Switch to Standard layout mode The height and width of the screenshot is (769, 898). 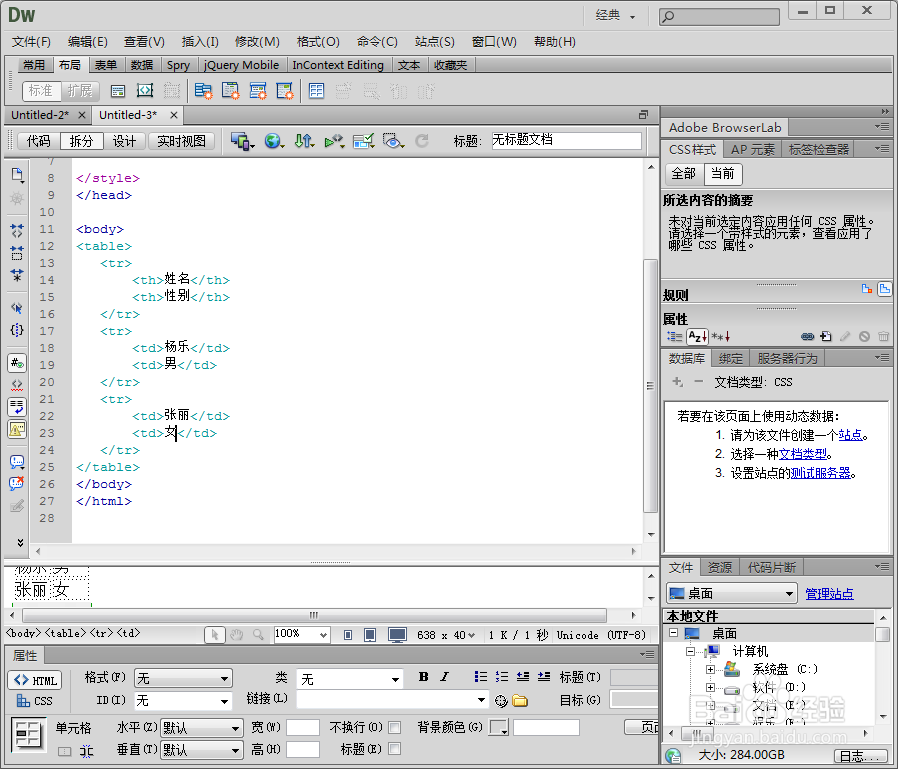(x=41, y=90)
